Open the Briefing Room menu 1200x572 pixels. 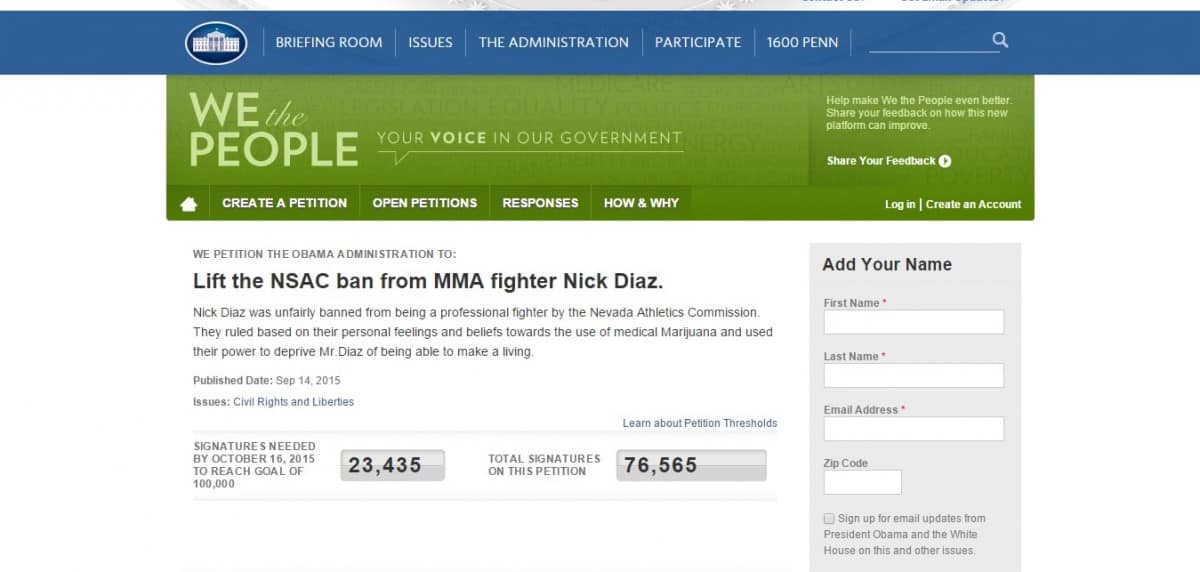329,42
